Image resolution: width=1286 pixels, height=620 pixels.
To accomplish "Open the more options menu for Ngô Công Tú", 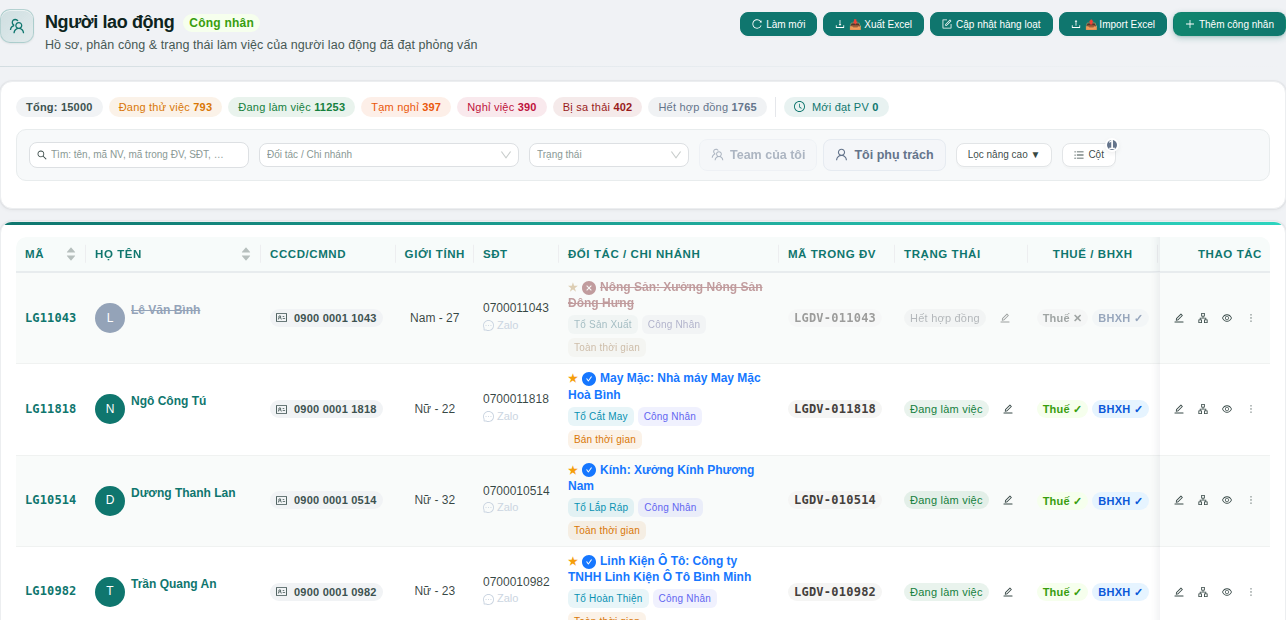I will pyautogui.click(x=1251, y=409).
